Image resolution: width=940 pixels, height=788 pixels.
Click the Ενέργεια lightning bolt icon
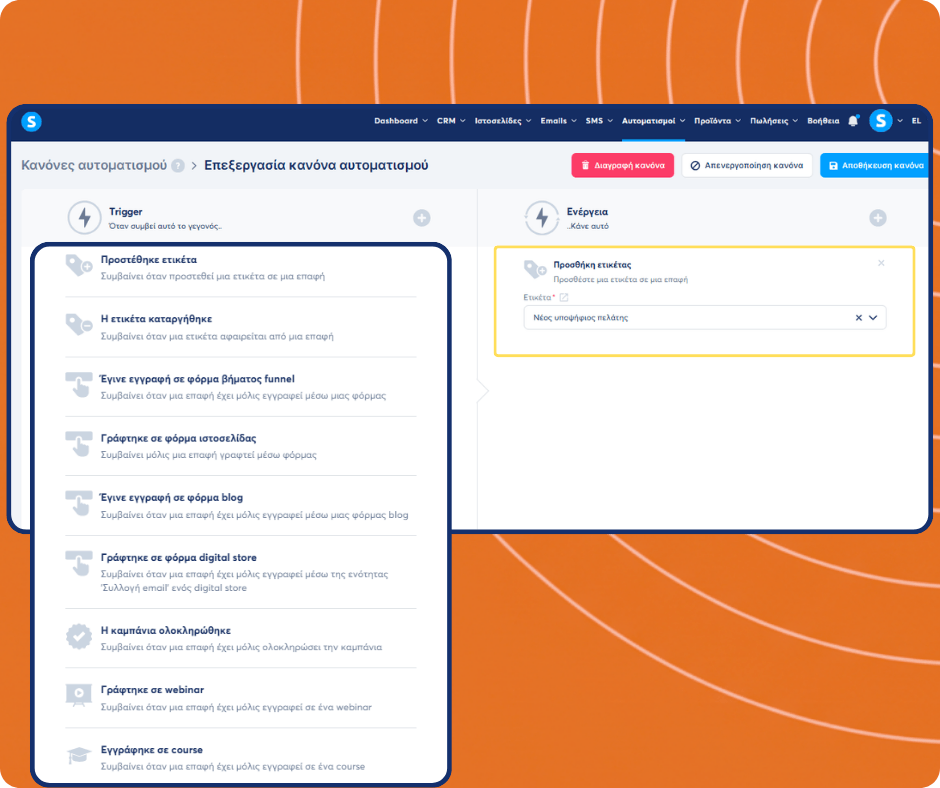(x=541, y=218)
